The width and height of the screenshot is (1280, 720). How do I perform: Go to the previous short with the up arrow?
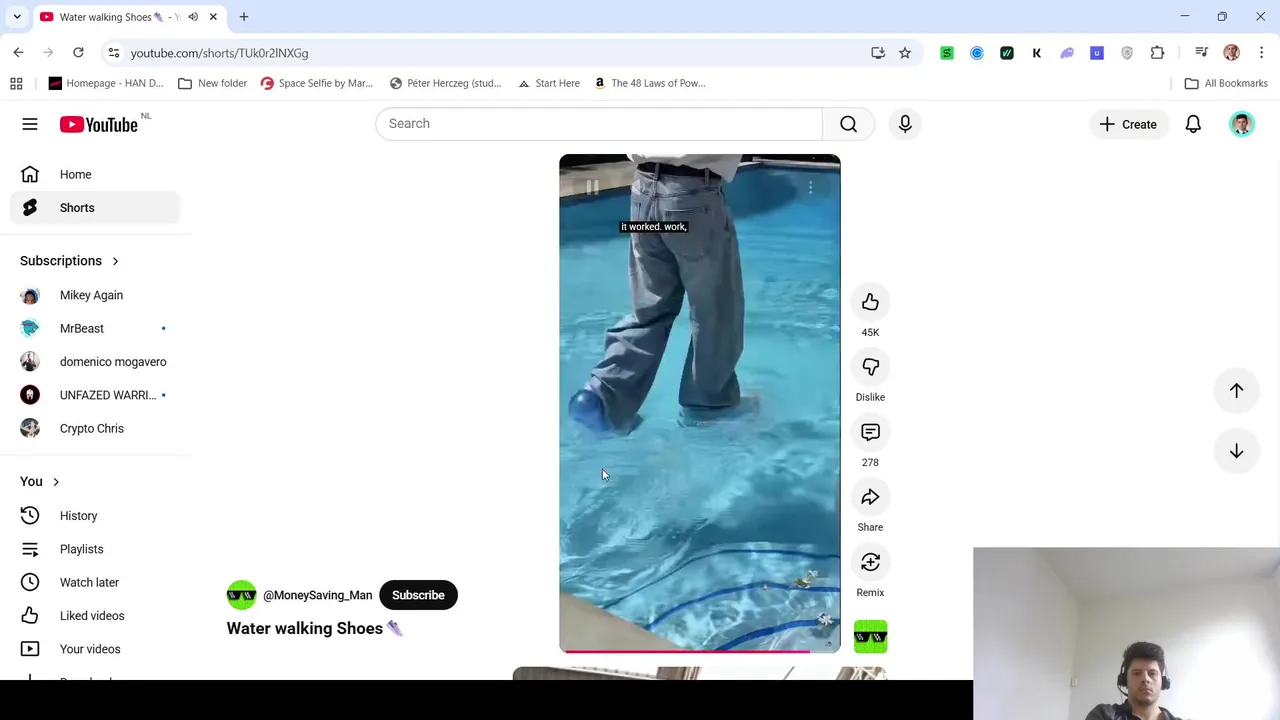tap(1236, 391)
